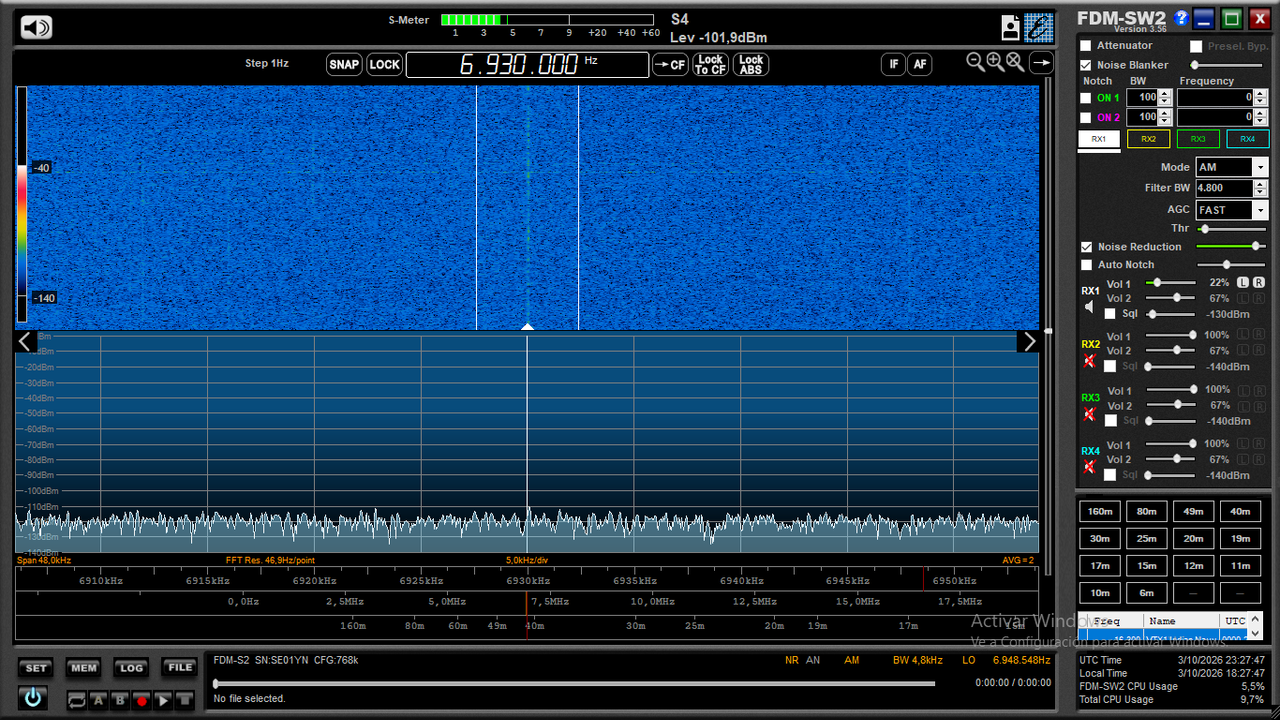Image resolution: width=1280 pixels, height=720 pixels.
Task: Click the user profile document icon
Action: [1011, 27]
